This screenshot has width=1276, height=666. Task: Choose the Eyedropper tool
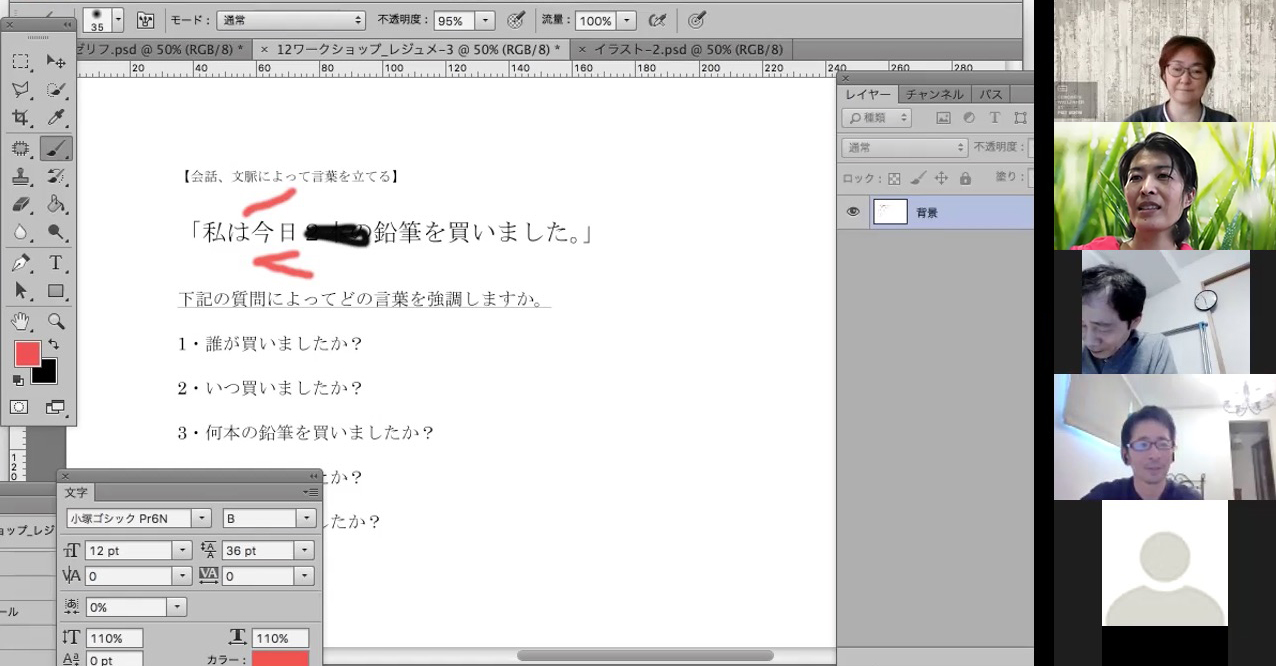(56, 118)
